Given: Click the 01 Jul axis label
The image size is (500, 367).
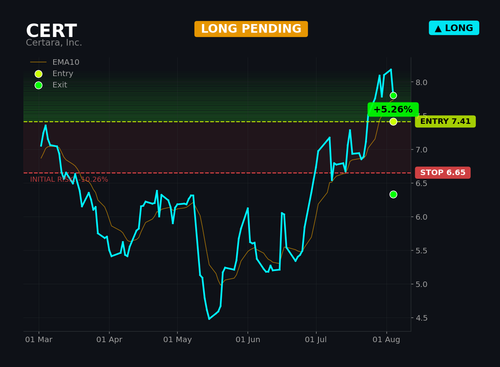Looking at the screenshot, I should tap(316, 340).
